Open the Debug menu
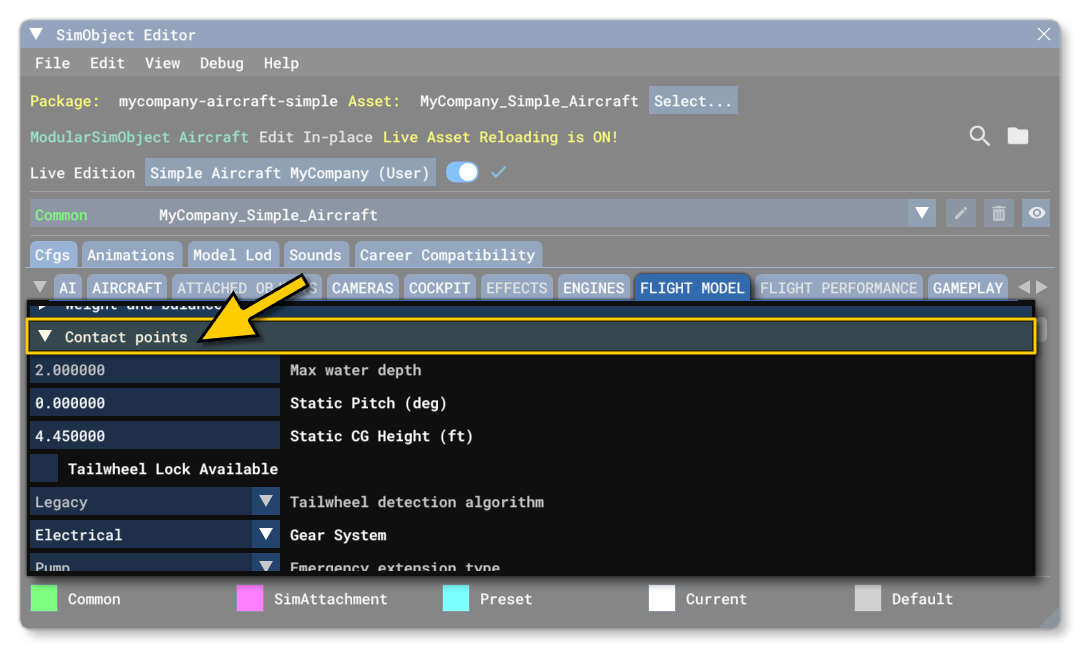 (221, 63)
